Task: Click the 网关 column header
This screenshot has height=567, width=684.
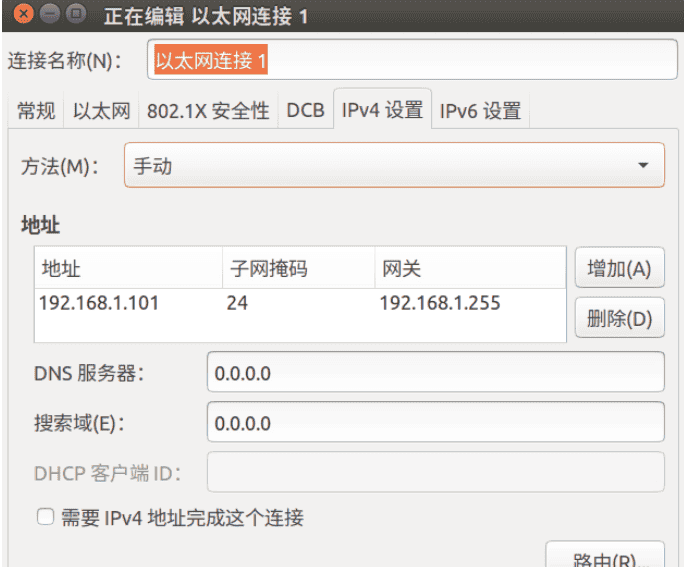Action: (470, 268)
